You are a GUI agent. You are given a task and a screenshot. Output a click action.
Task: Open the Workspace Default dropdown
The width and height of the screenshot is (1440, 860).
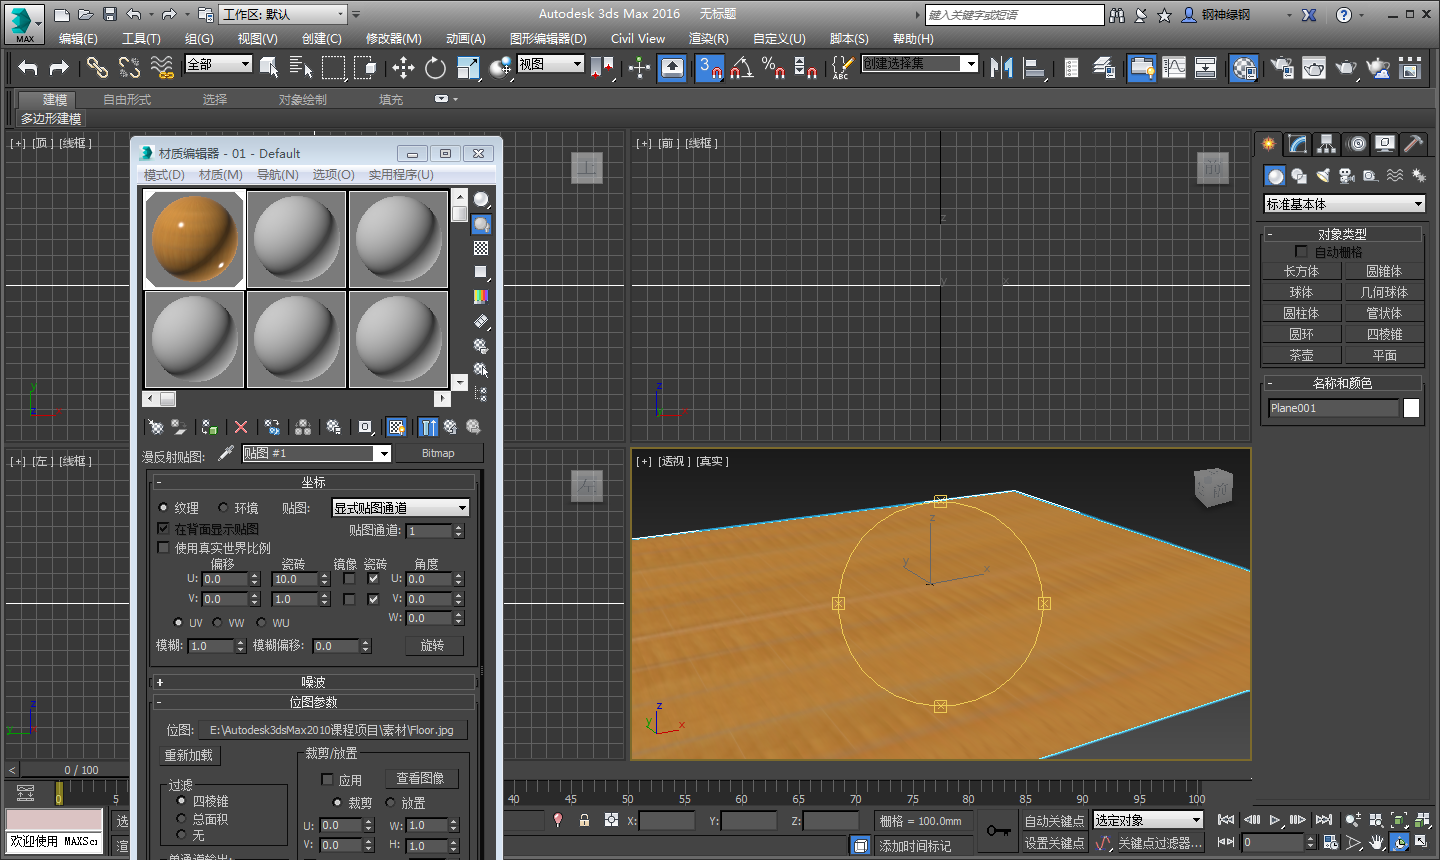click(283, 14)
